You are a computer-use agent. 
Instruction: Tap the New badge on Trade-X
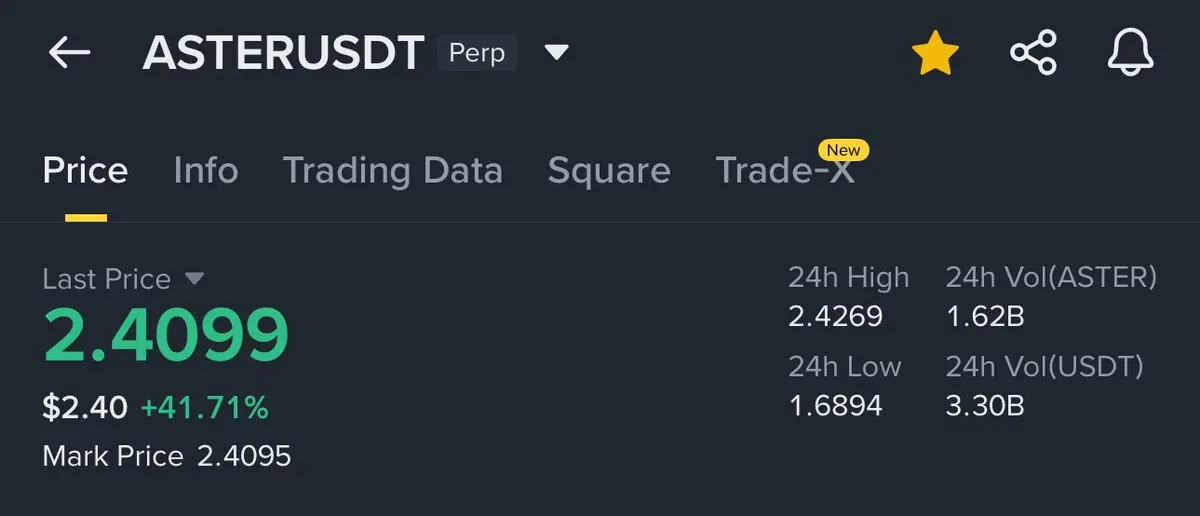[x=843, y=150]
